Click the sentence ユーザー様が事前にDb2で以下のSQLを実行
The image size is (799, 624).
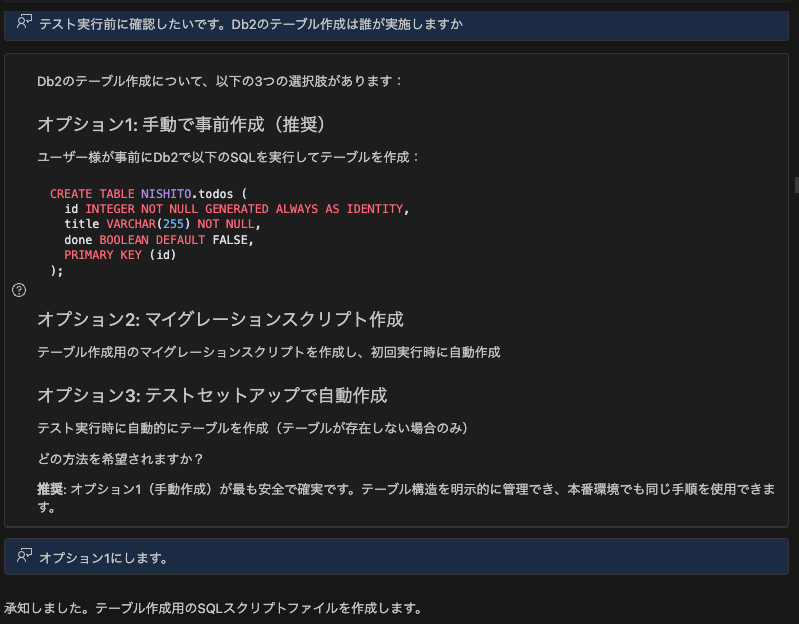pos(228,157)
